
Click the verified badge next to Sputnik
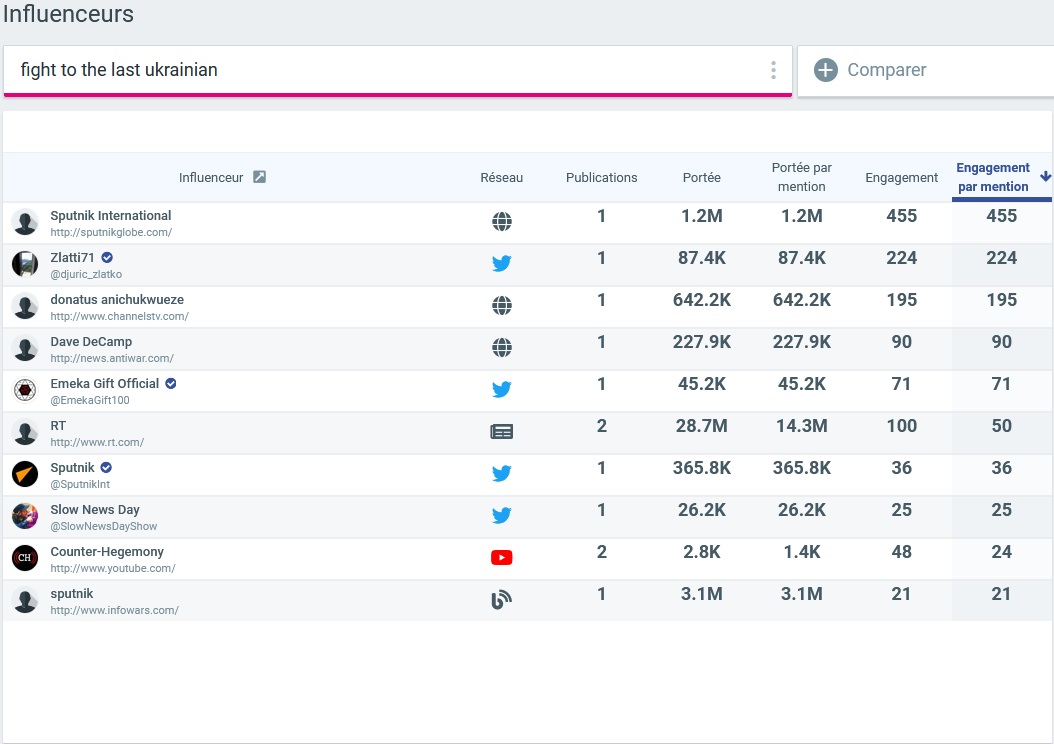click(x=106, y=467)
